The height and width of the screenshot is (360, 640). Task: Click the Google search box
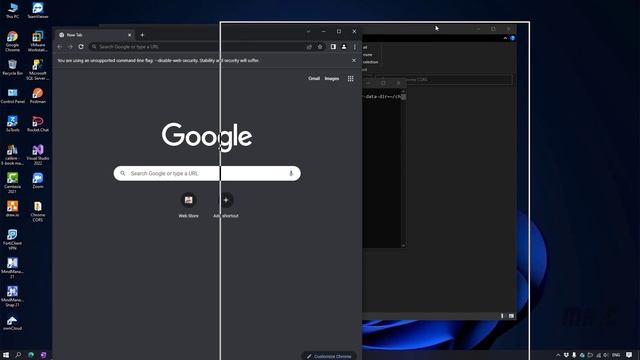[207, 173]
